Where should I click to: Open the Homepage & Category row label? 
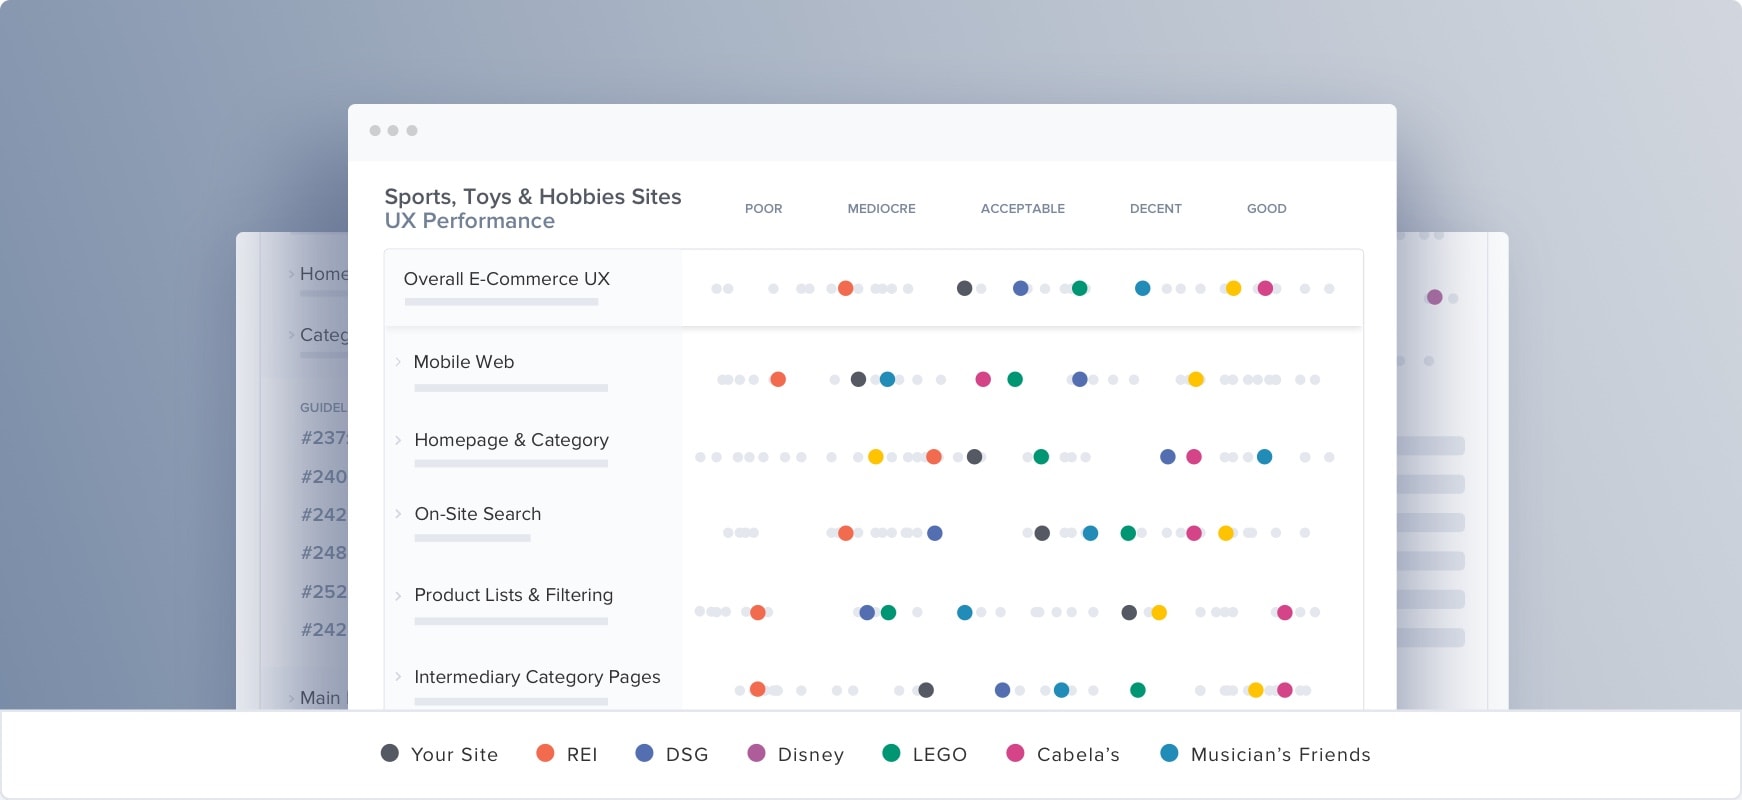coord(511,440)
